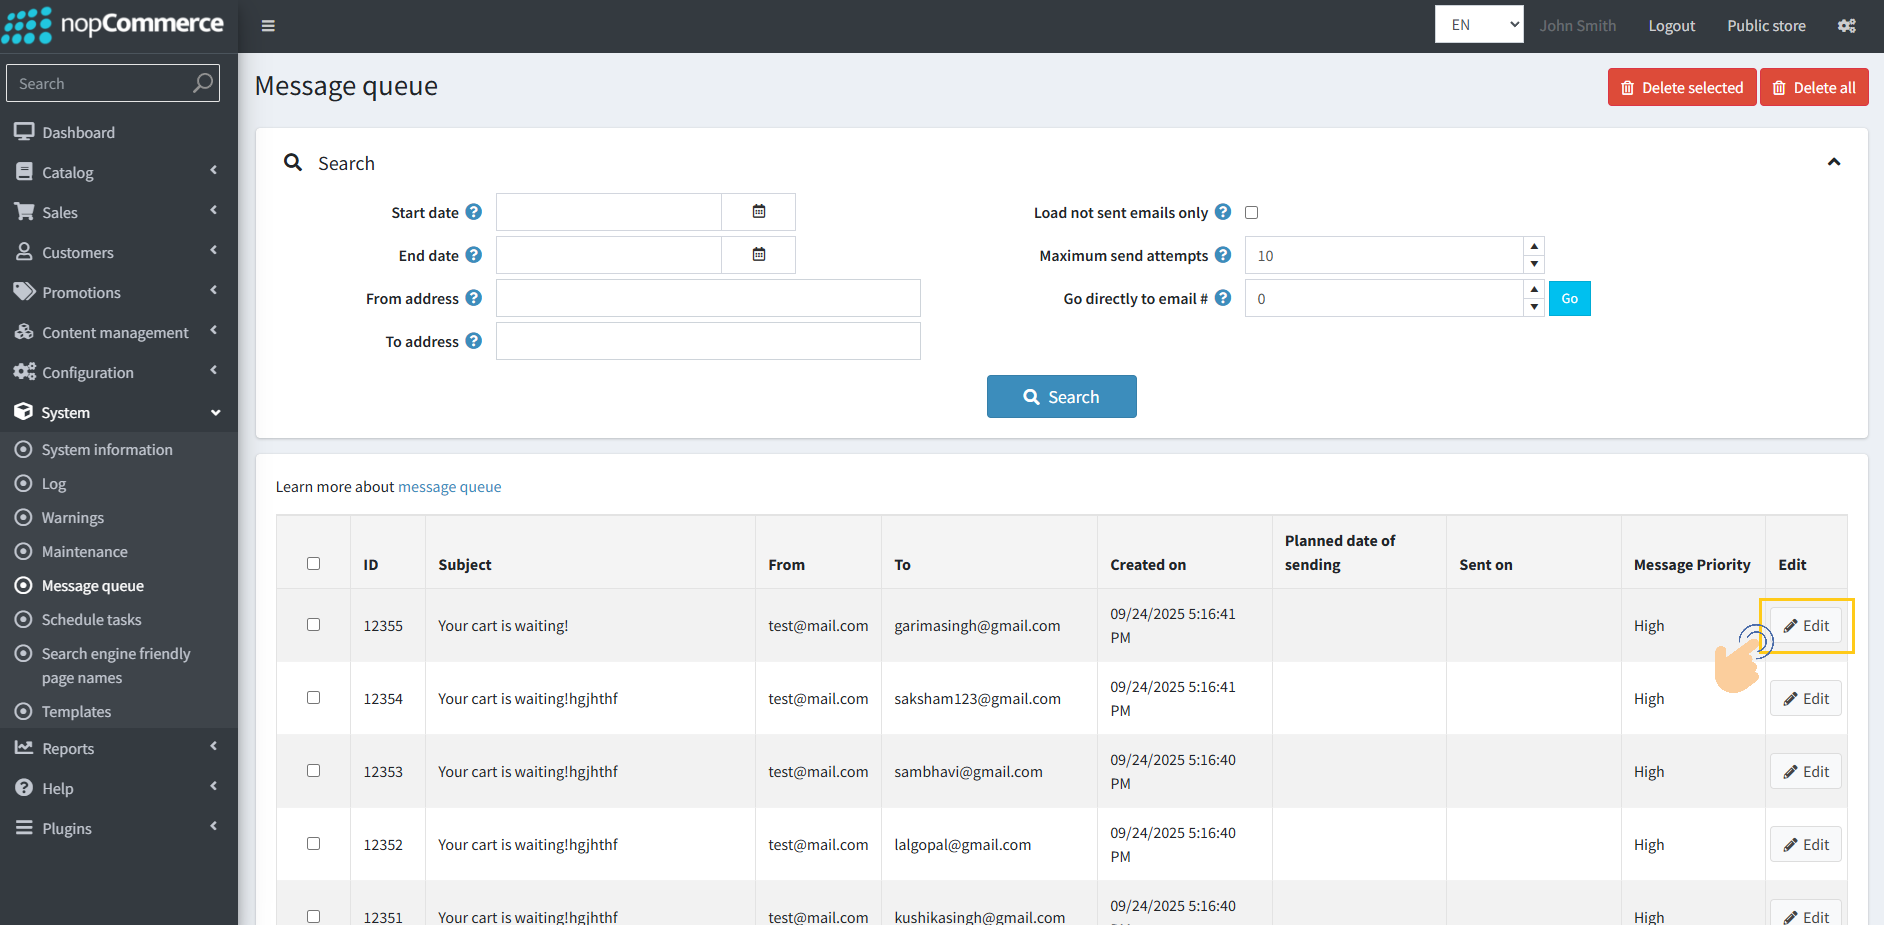Viewport: 1884px width, 925px height.
Task: Click the hamburger sidebar toggle icon
Action: 268,26
